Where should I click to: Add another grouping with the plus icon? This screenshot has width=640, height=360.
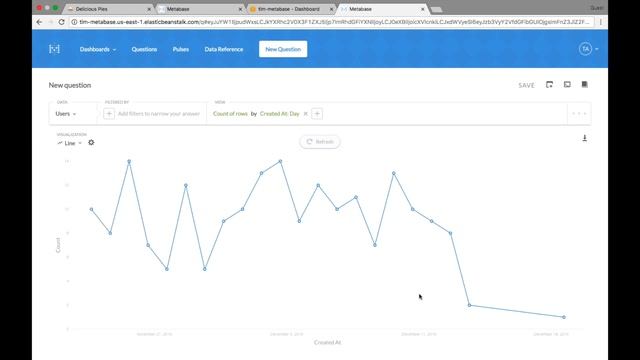coord(317,114)
